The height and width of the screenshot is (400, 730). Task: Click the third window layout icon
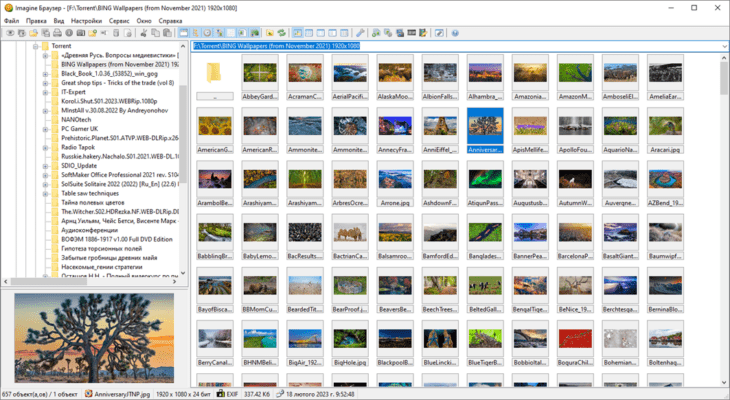coord(321,33)
